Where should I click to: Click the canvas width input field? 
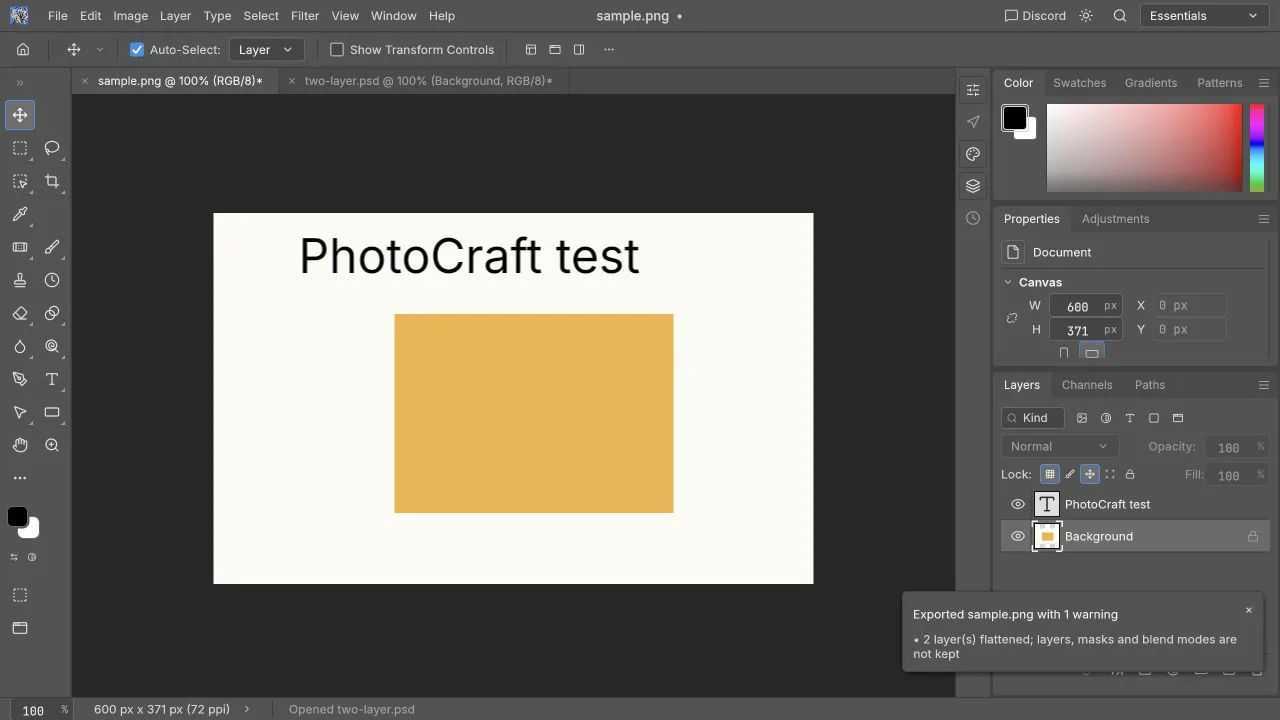tap(1085, 306)
